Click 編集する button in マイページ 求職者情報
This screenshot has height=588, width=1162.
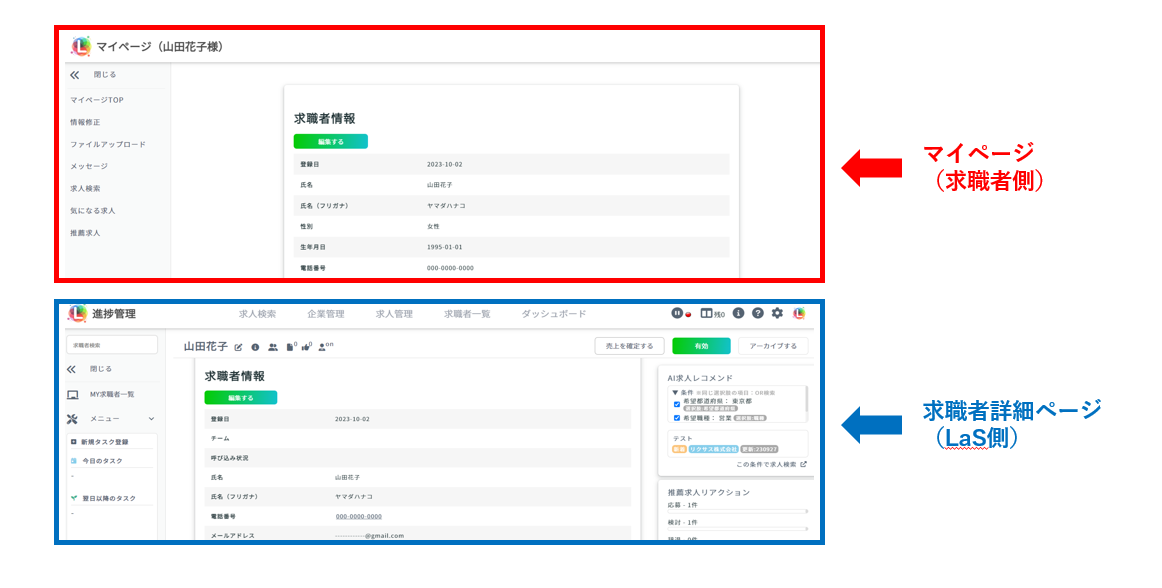331,142
